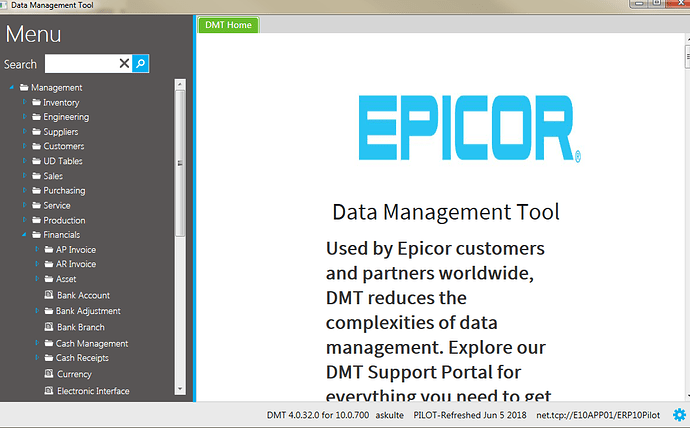Click the UD Tables folder icon
690x428 pixels.
37,161
